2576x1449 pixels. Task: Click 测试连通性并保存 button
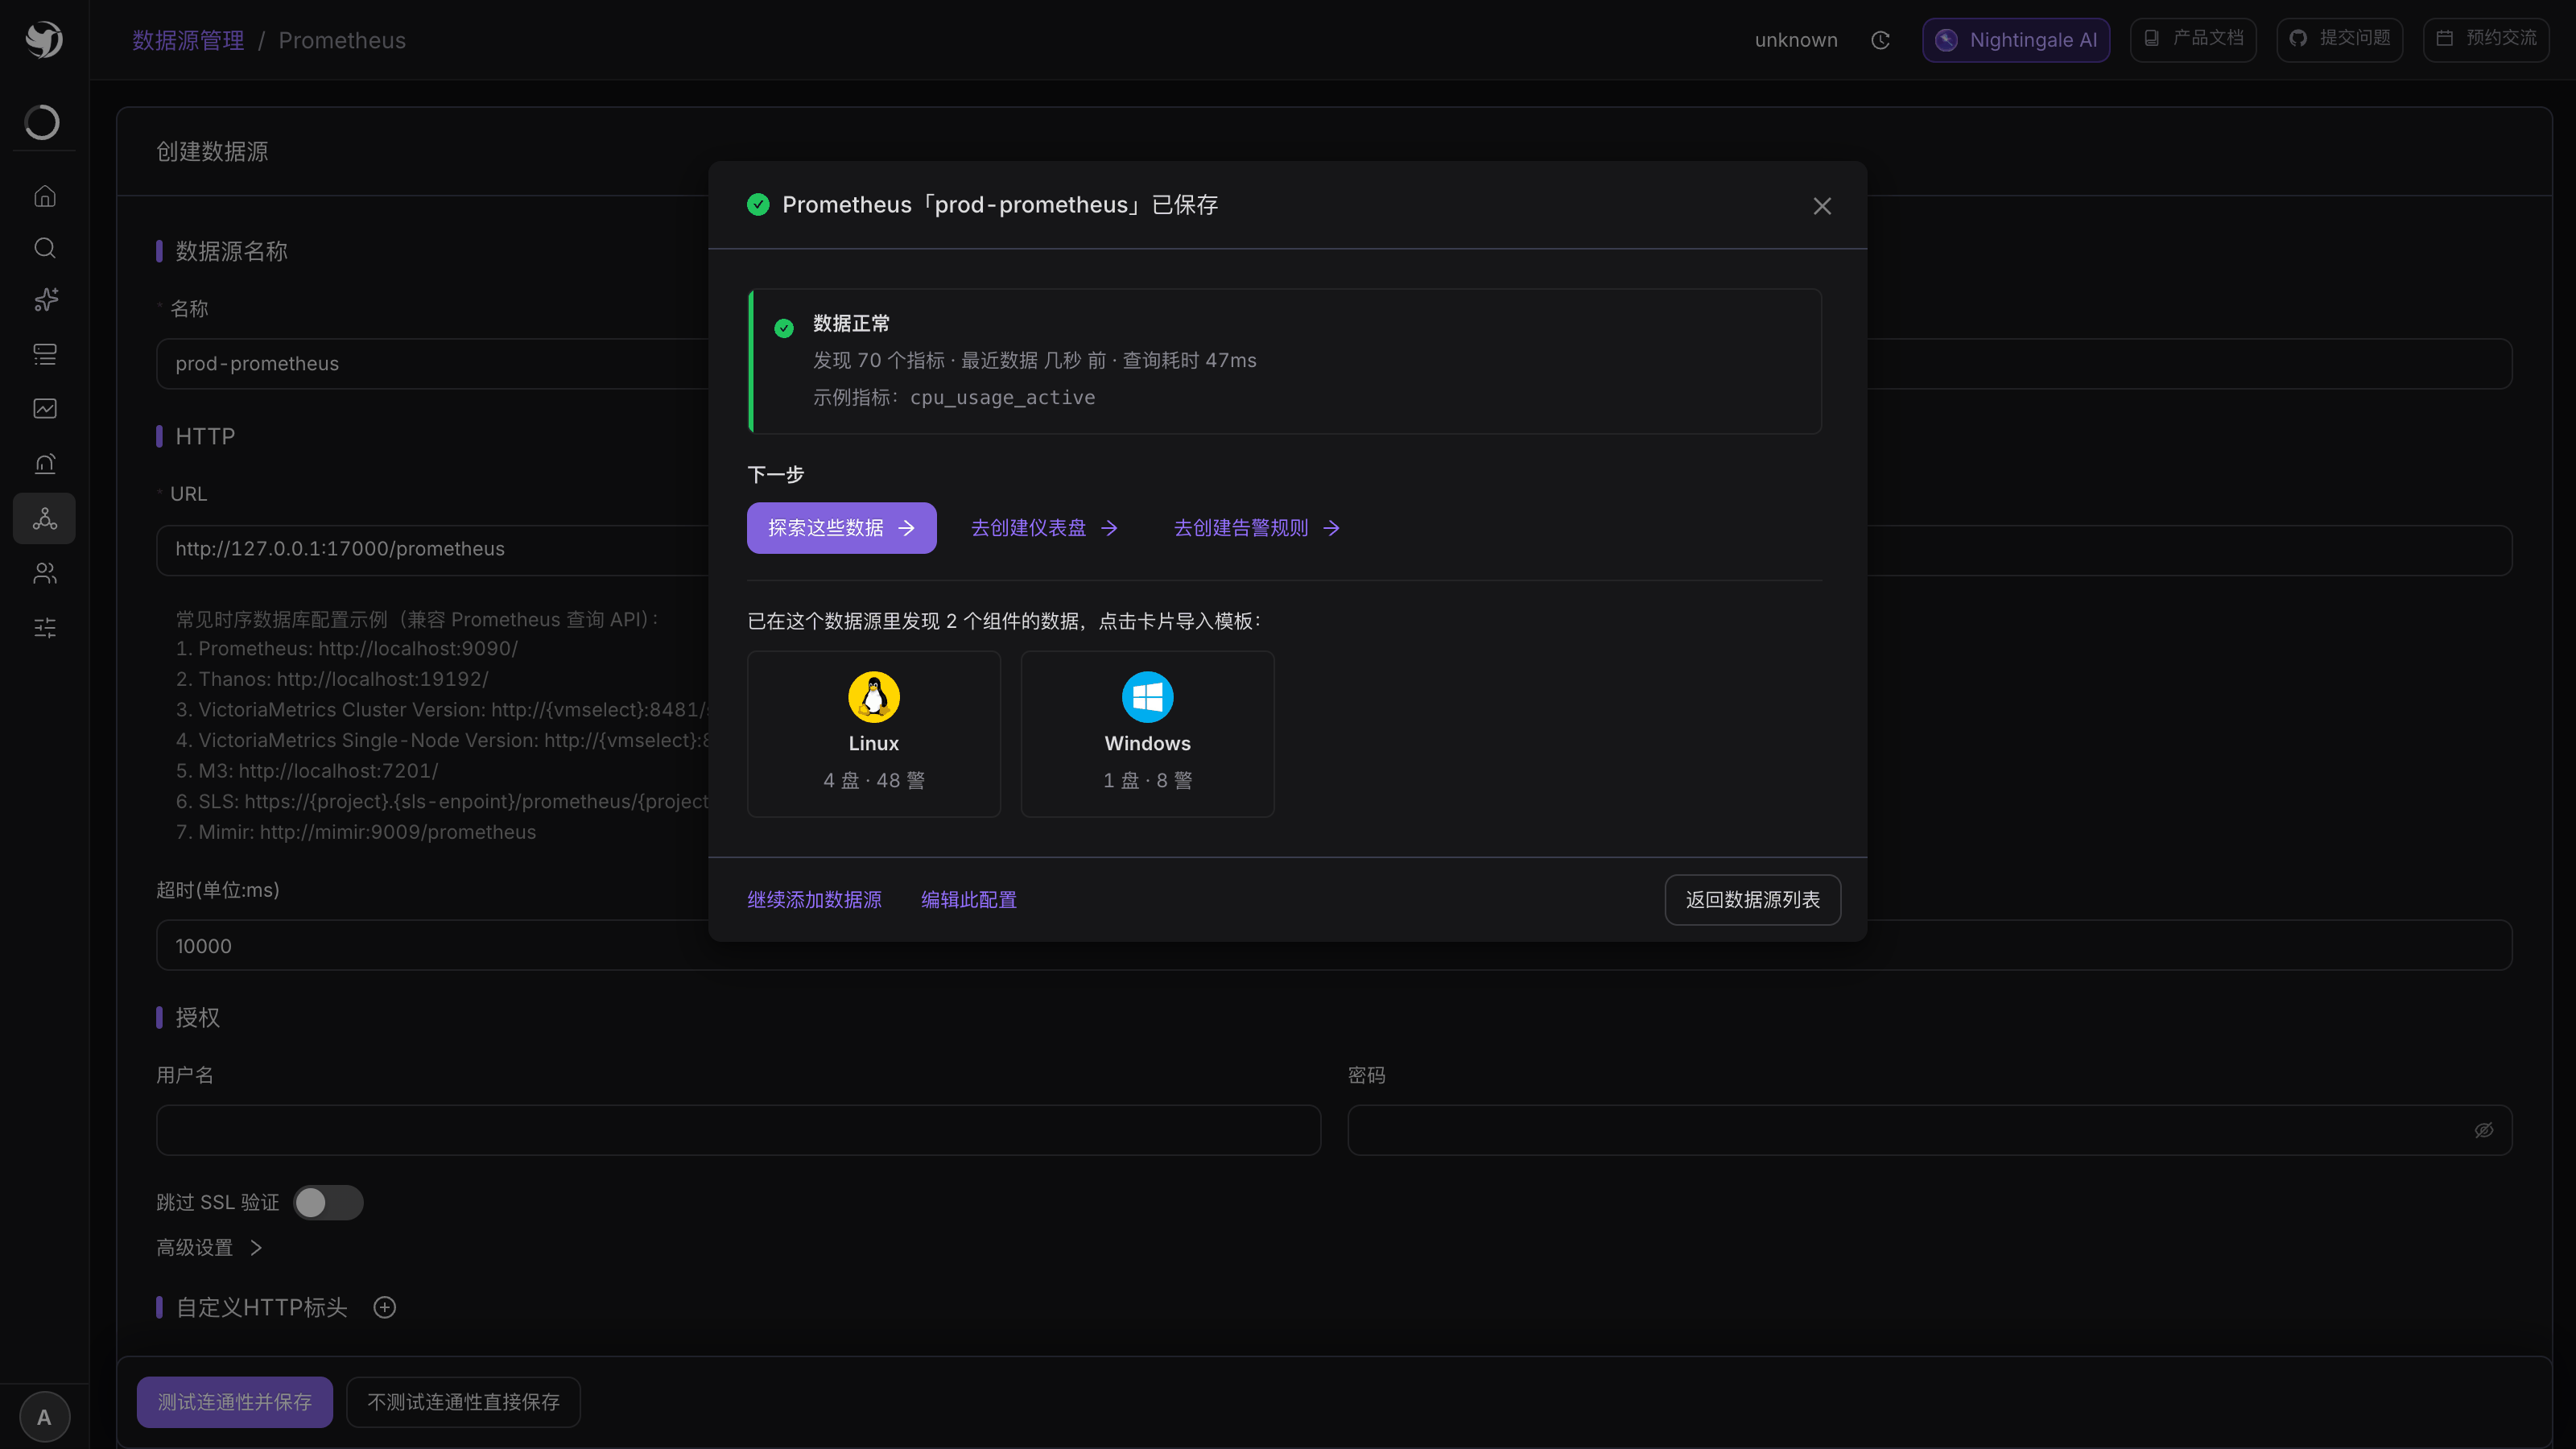(x=235, y=1402)
